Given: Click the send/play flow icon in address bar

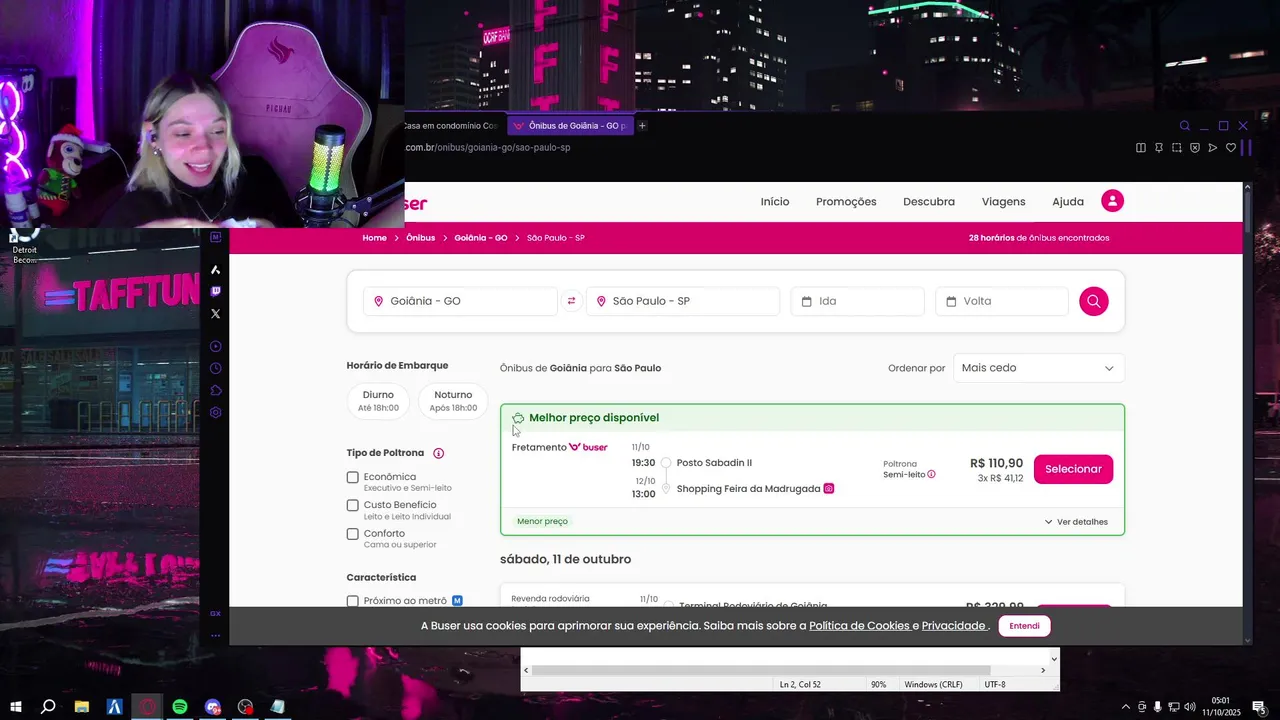Looking at the screenshot, I should [1213, 148].
